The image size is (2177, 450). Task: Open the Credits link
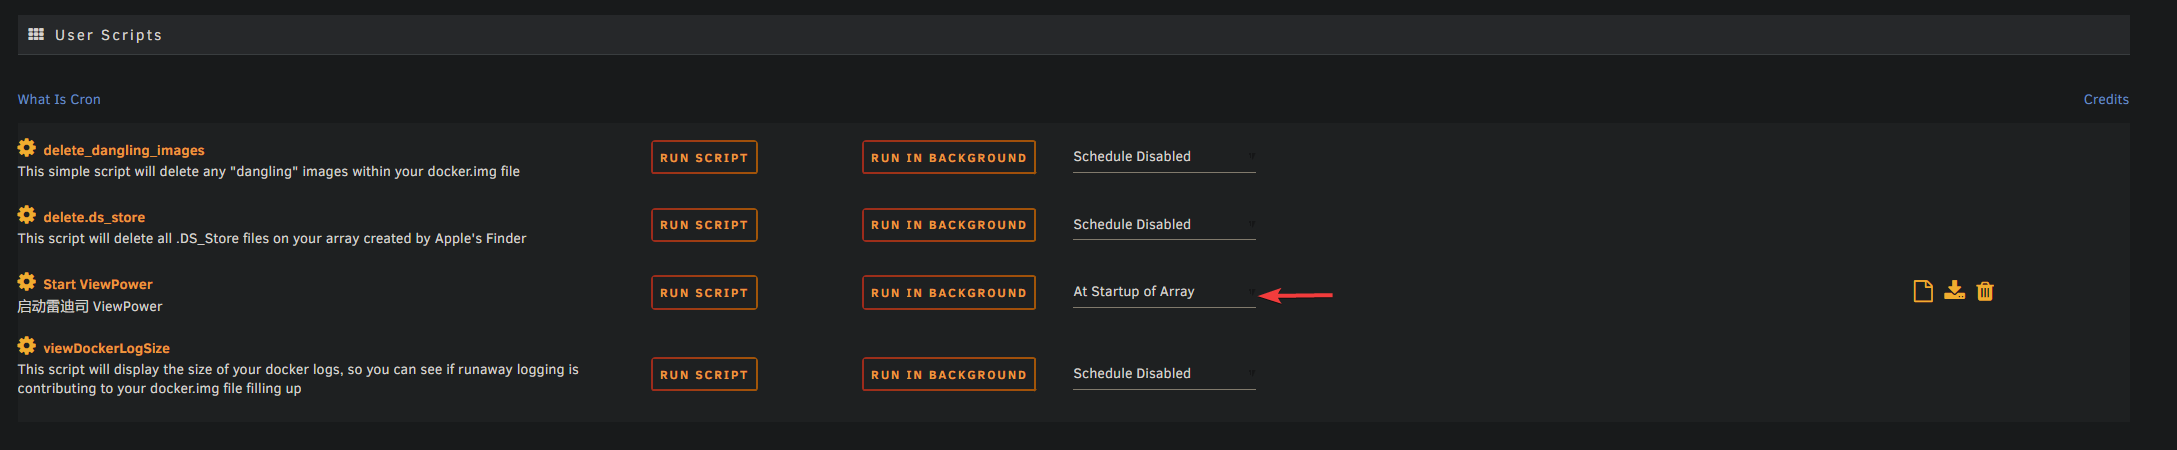pyautogui.click(x=2105, y=99)
